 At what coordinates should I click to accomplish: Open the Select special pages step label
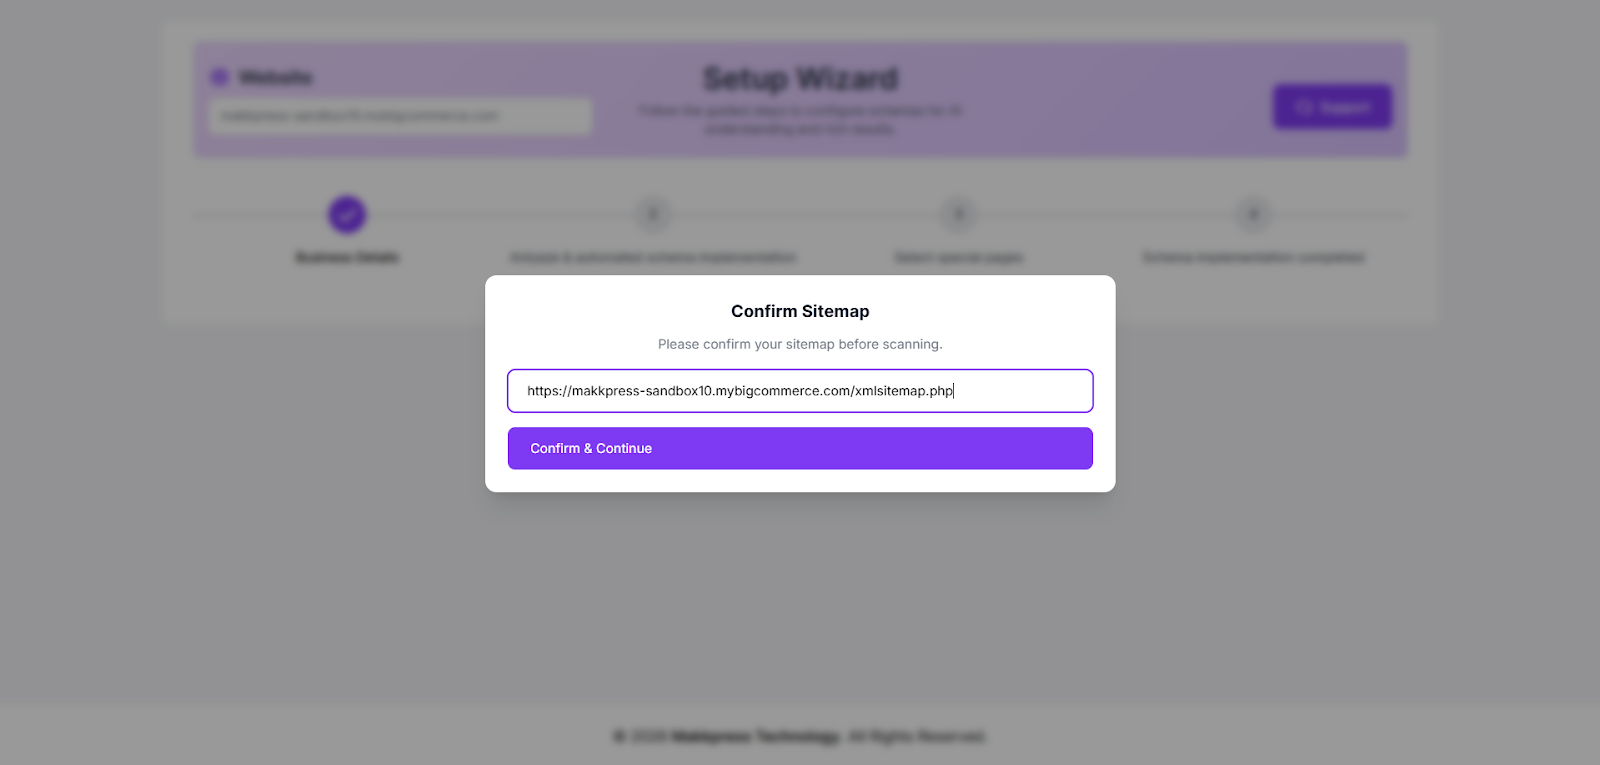pos(959,258)
